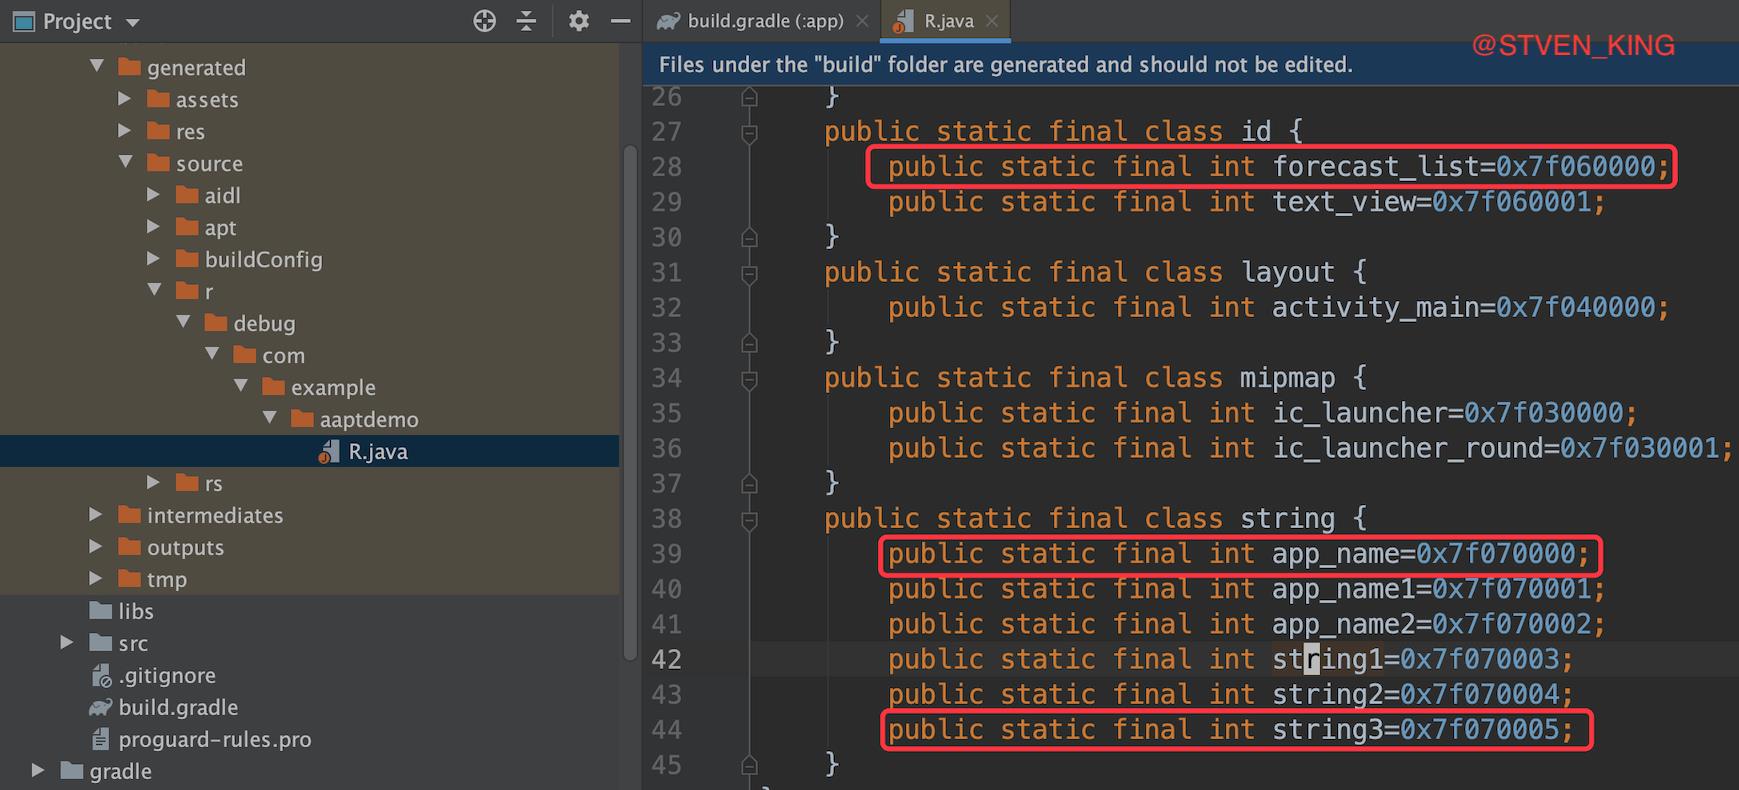The image size is (1739, 790).
Task: Click the assets folder icon
Action: (x=158, y=99)
